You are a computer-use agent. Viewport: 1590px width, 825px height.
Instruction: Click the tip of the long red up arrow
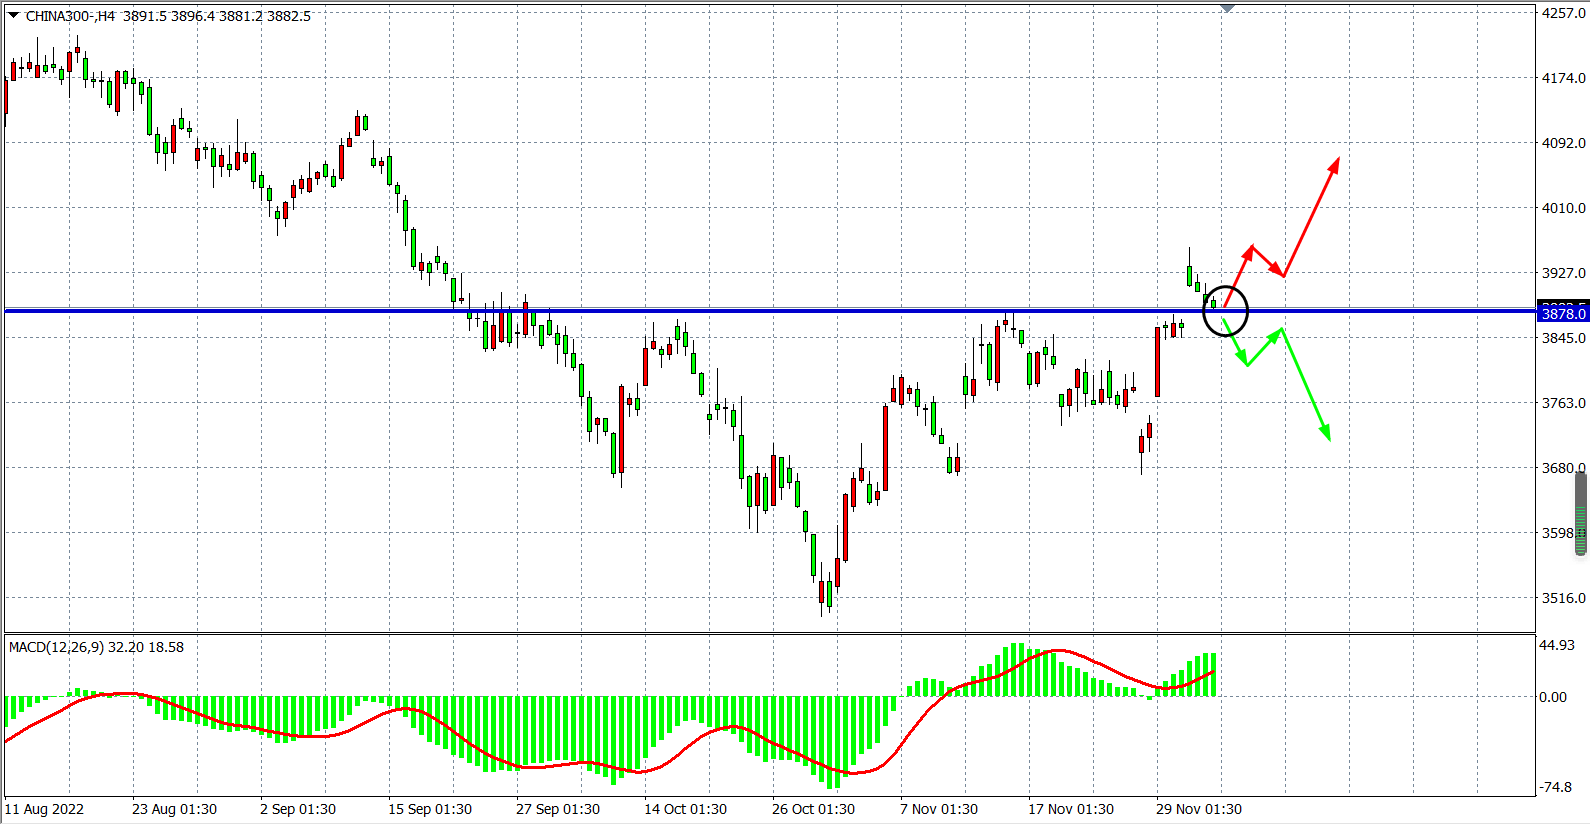click(x=1337, y=160)
